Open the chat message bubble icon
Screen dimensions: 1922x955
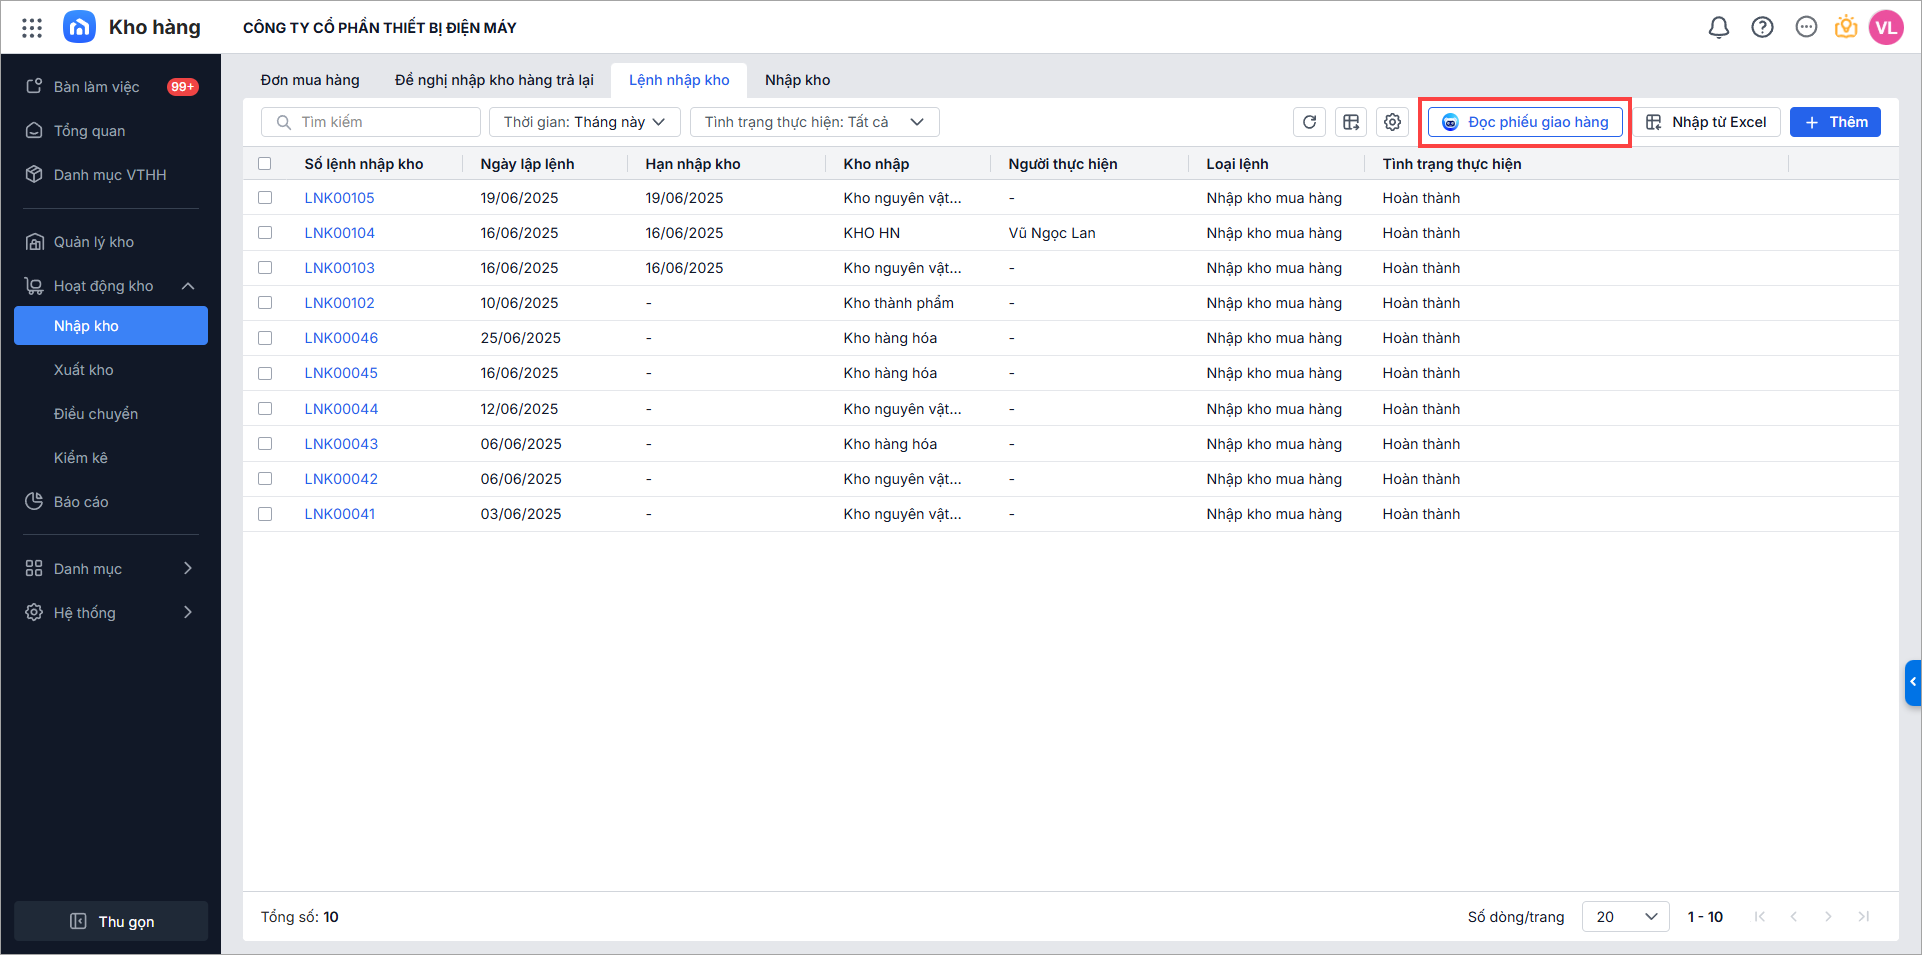pyautogui.click(x=1806, y=28)
